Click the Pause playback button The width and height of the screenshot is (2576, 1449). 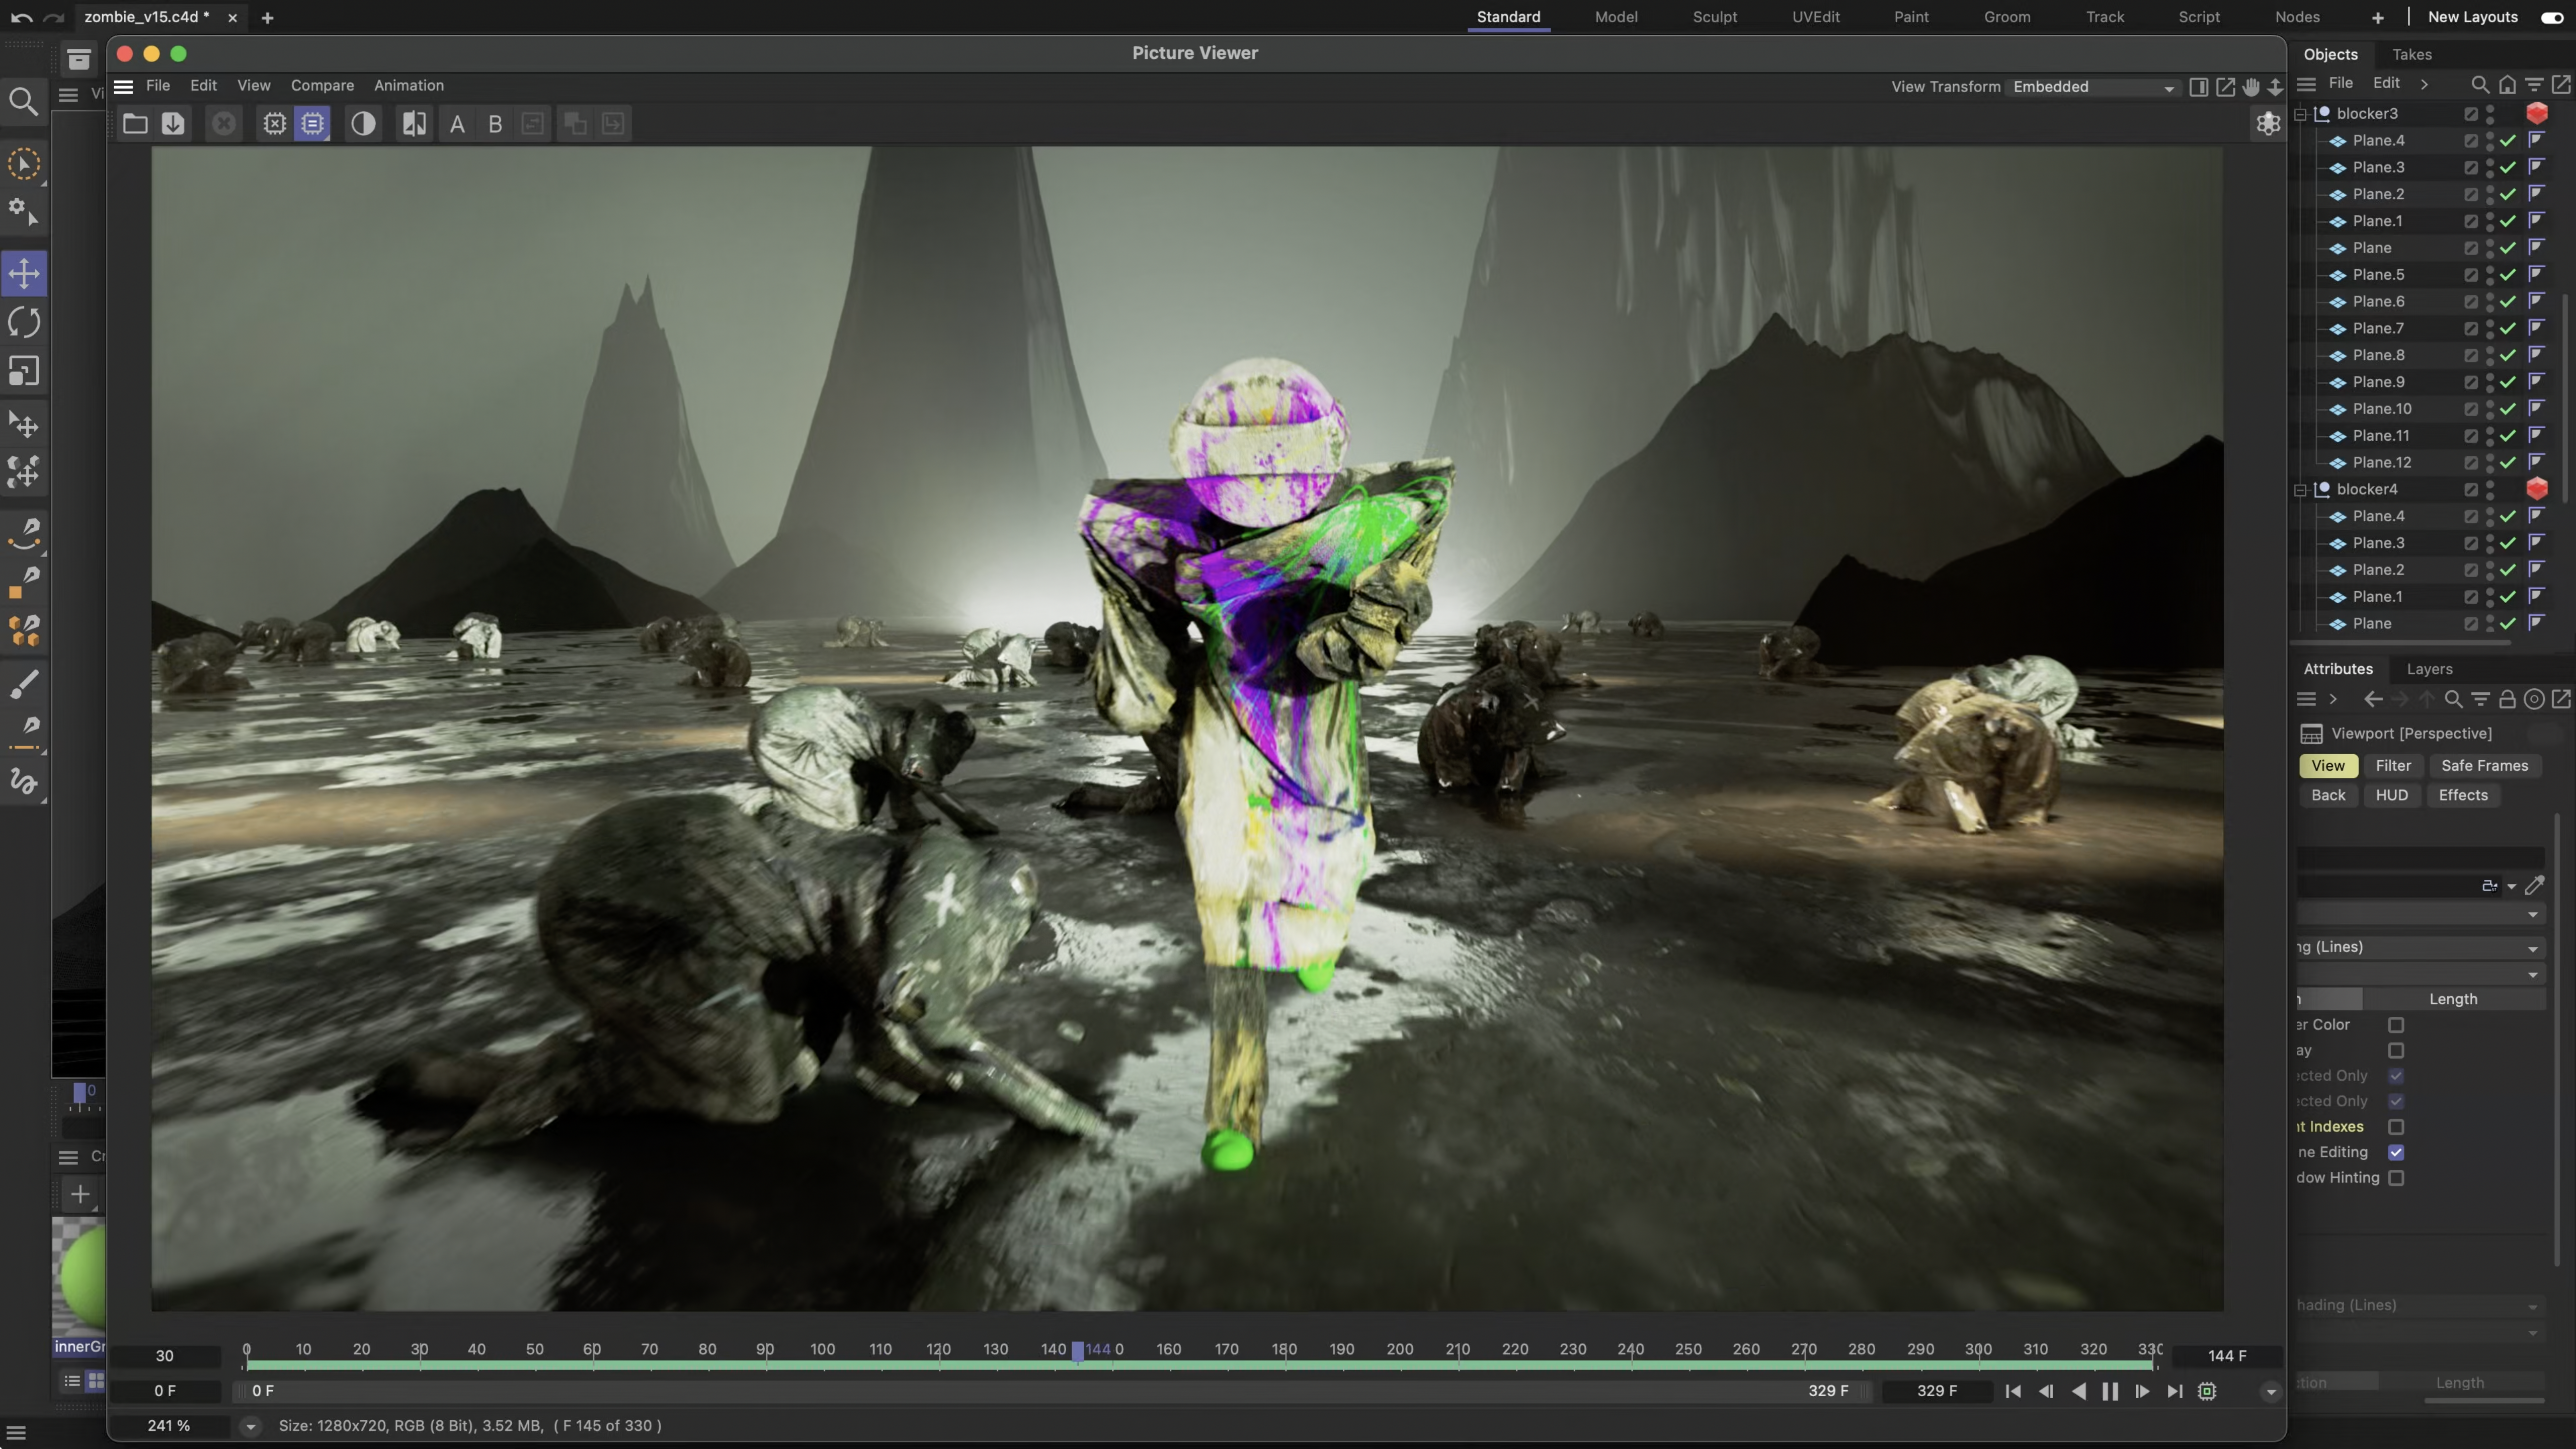click(2110, 1391)
